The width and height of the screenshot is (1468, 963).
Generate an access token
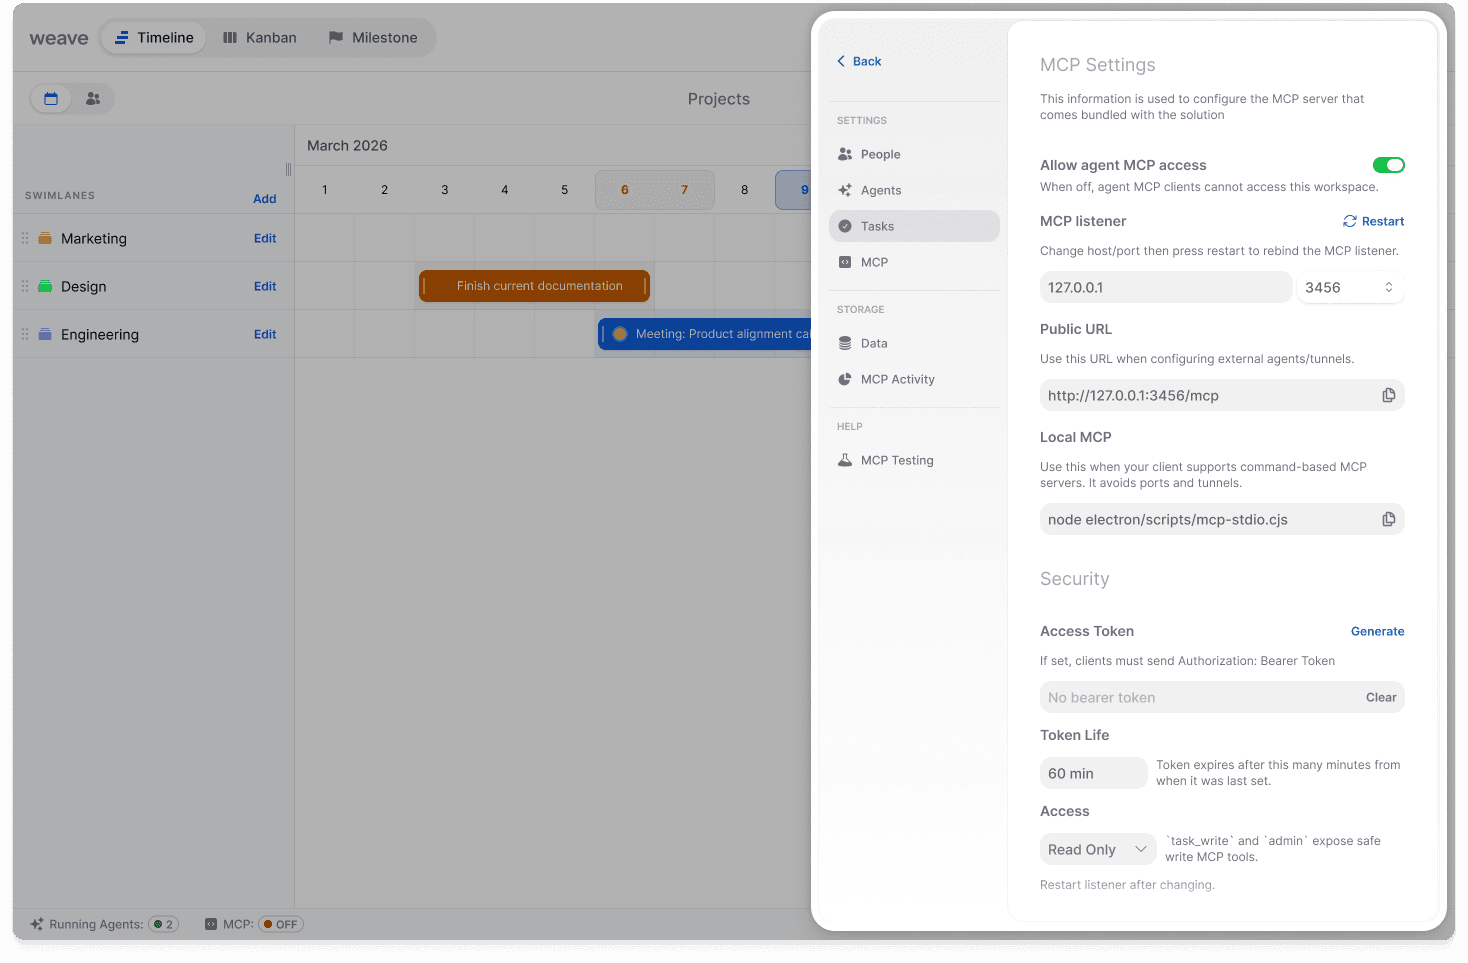[x=1377, y=631]
